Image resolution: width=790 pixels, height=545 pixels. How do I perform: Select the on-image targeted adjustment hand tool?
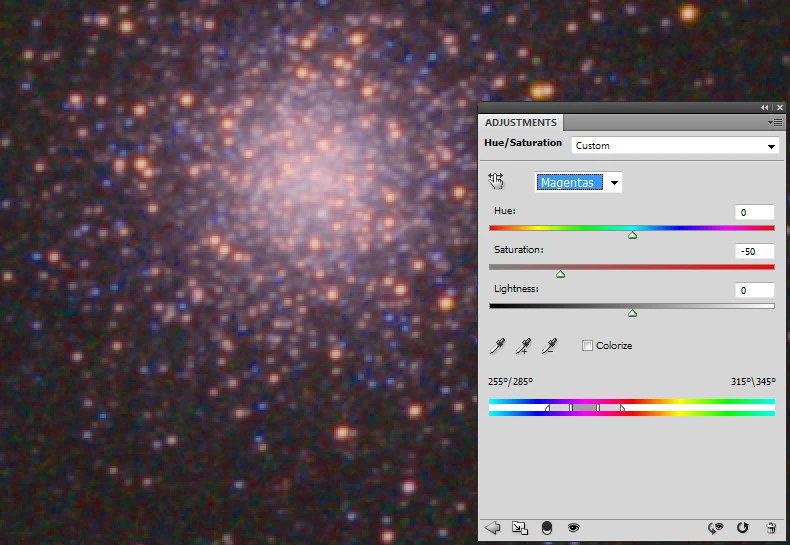pyautogui.click(x=495, y=181)
